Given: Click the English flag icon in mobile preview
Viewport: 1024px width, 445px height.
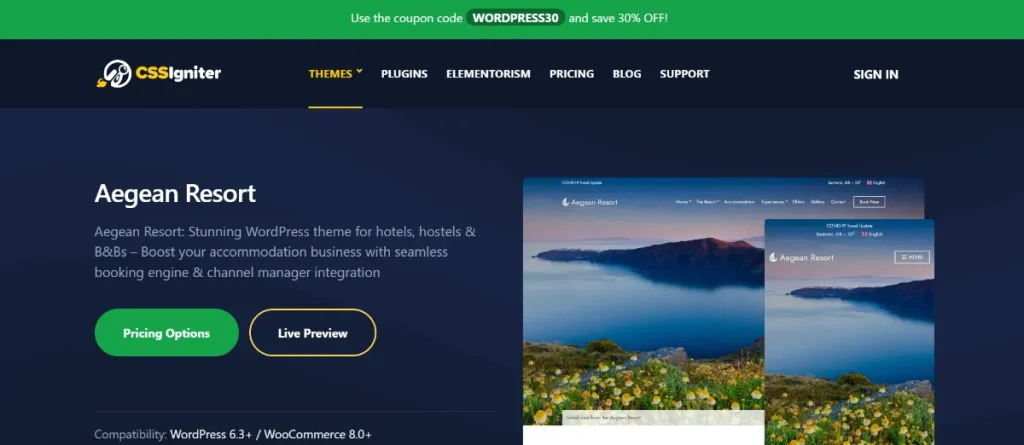Looking at the screenshot, I should (x=864, y=234).
